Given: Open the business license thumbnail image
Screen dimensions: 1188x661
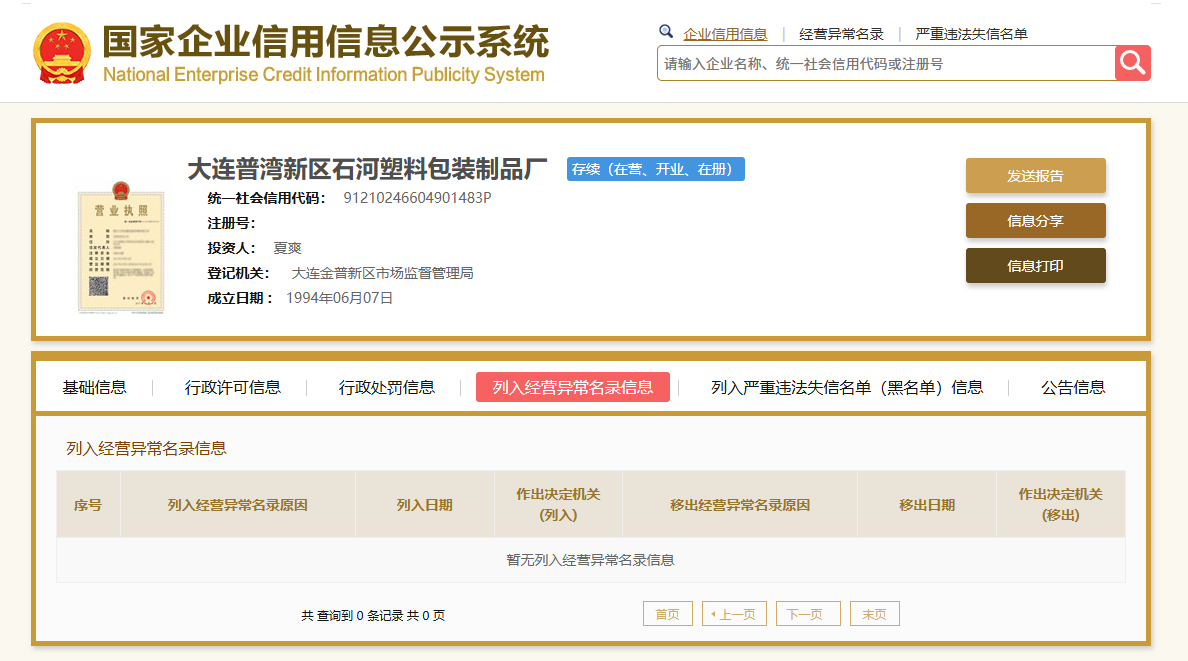Looking at the screenshot, I should (x=121, y=247).
